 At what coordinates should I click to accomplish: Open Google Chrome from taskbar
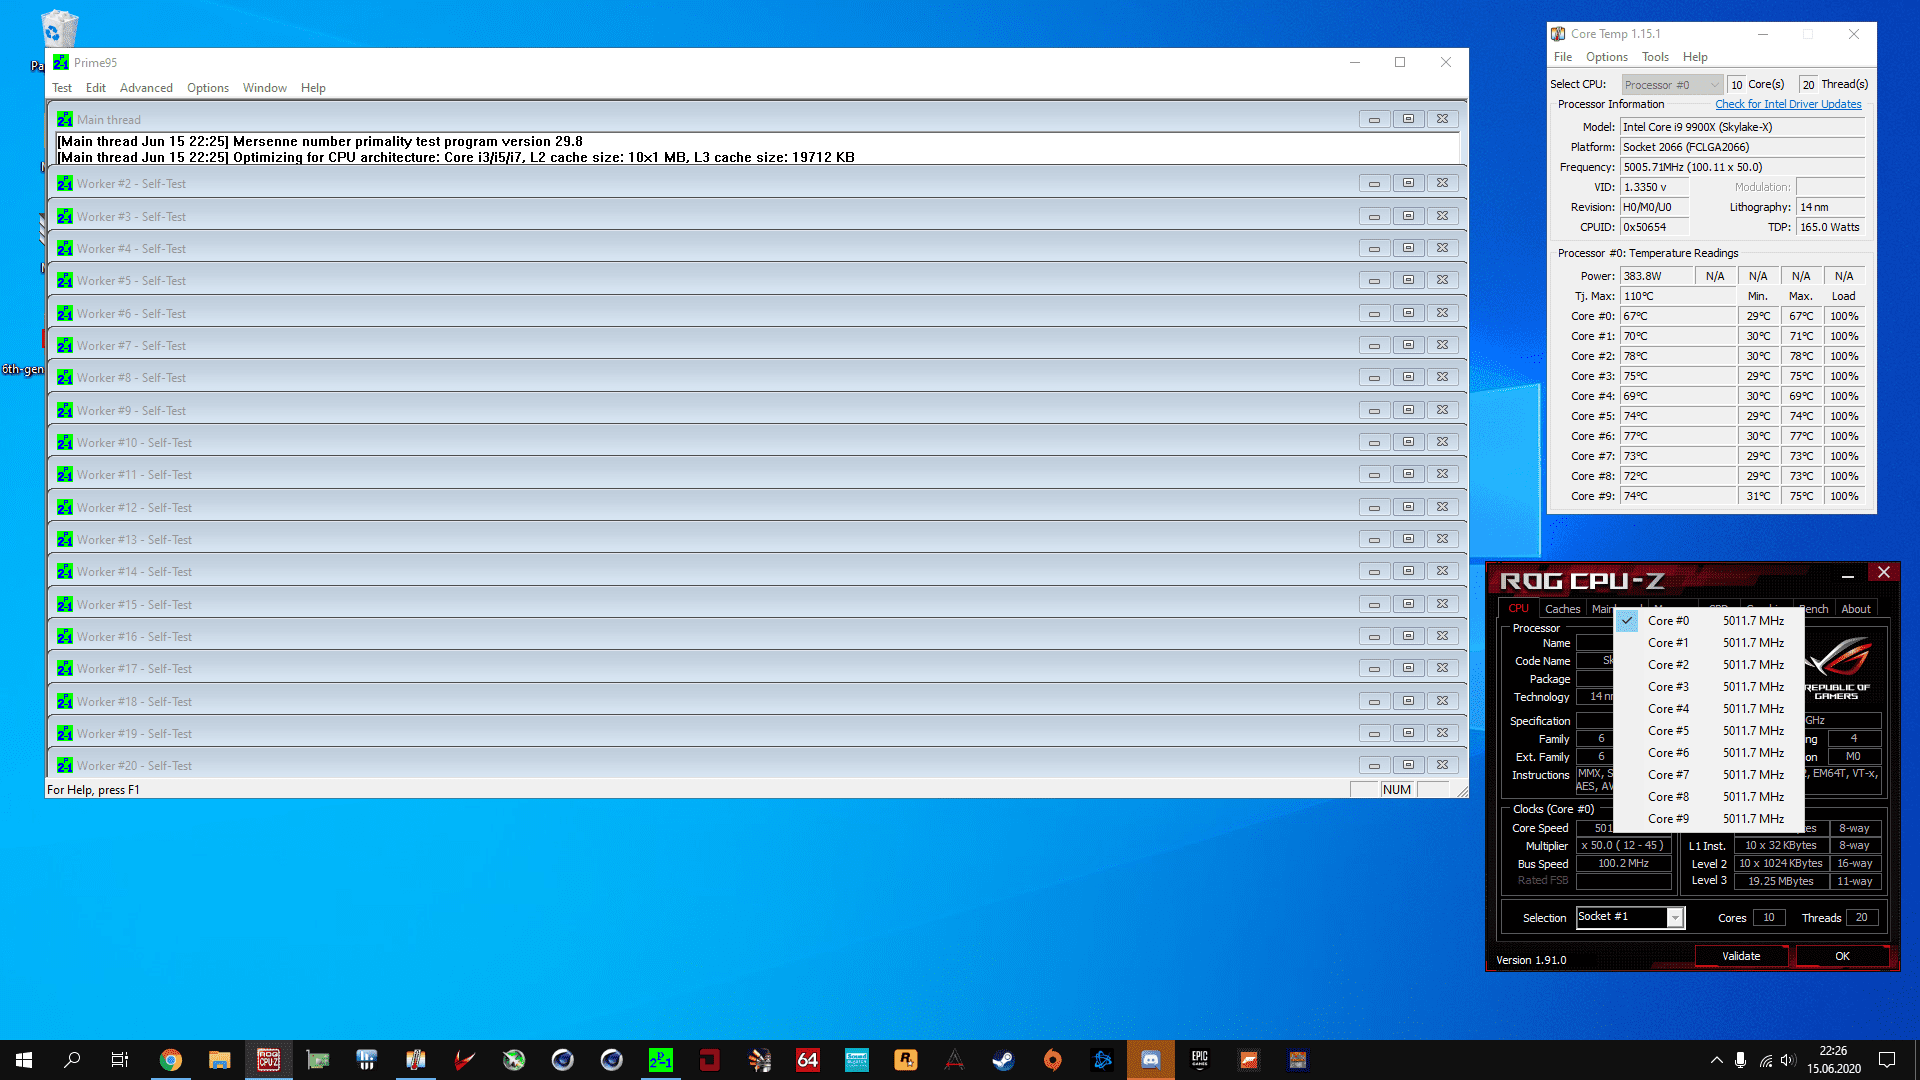pos(171,1060)
